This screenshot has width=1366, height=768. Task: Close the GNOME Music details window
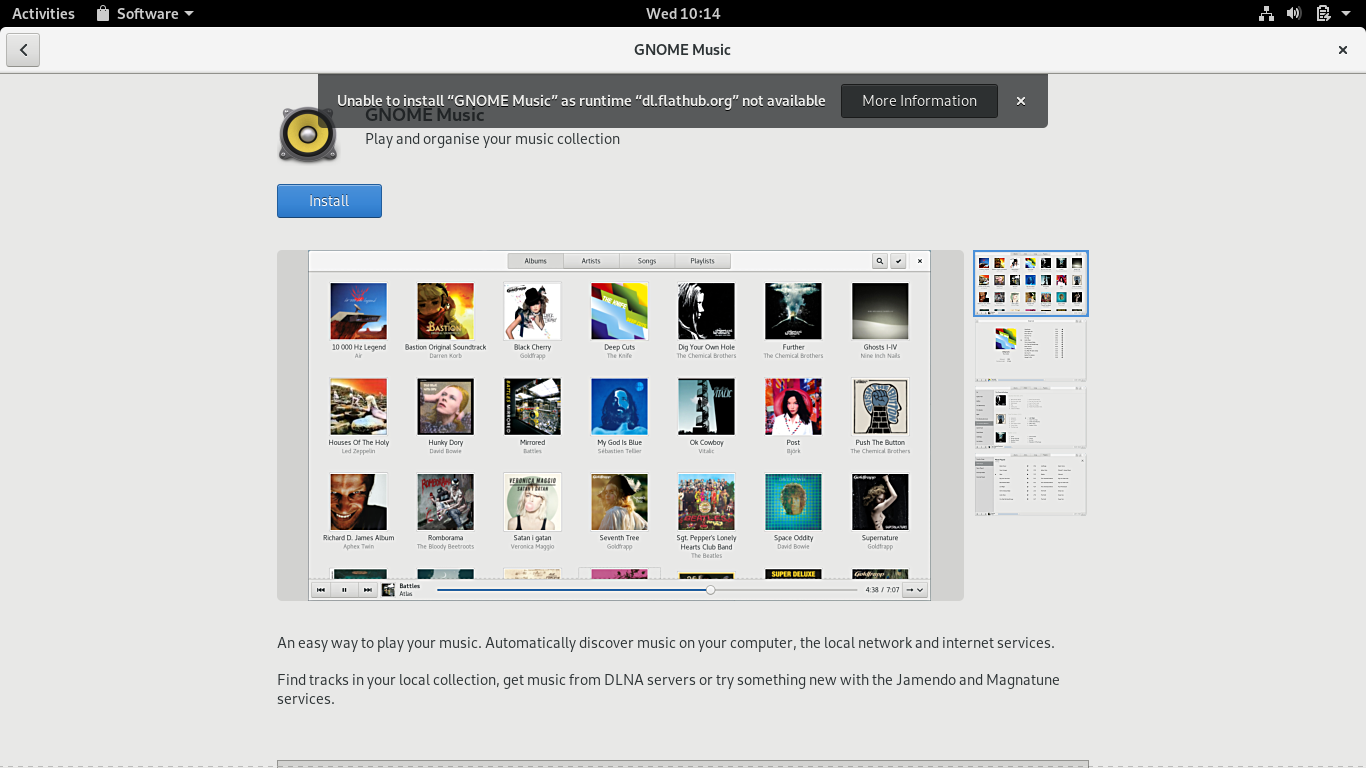(1343, 50)
